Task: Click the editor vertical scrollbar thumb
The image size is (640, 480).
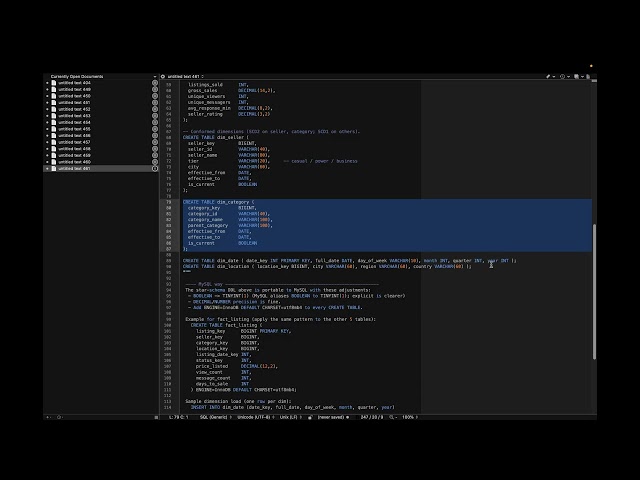Action: [x=594, y=291]
